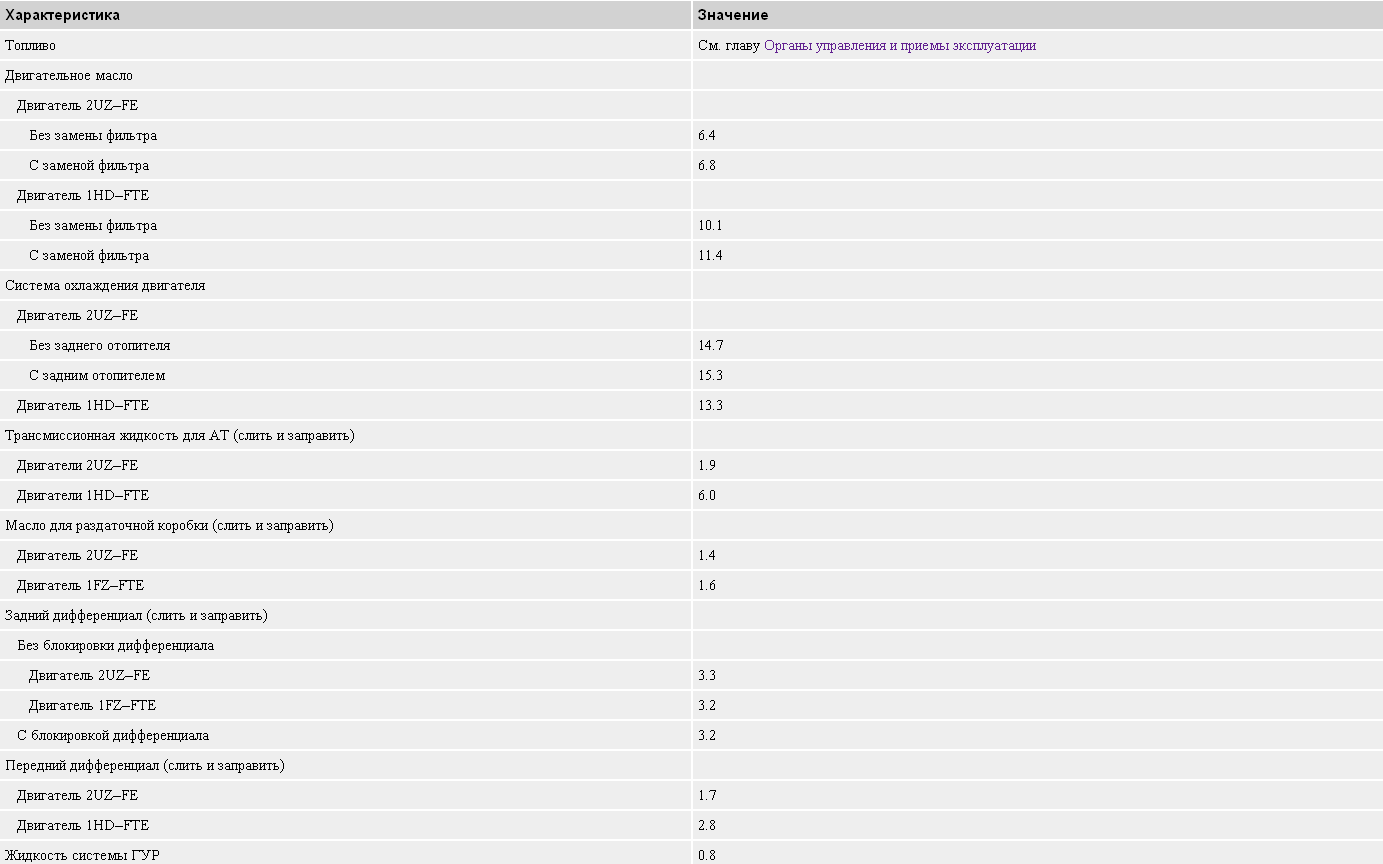The height and width of the screenshot is (864, 1383).
Task: Click the value 1.4
Action: [x=707, y=555]
